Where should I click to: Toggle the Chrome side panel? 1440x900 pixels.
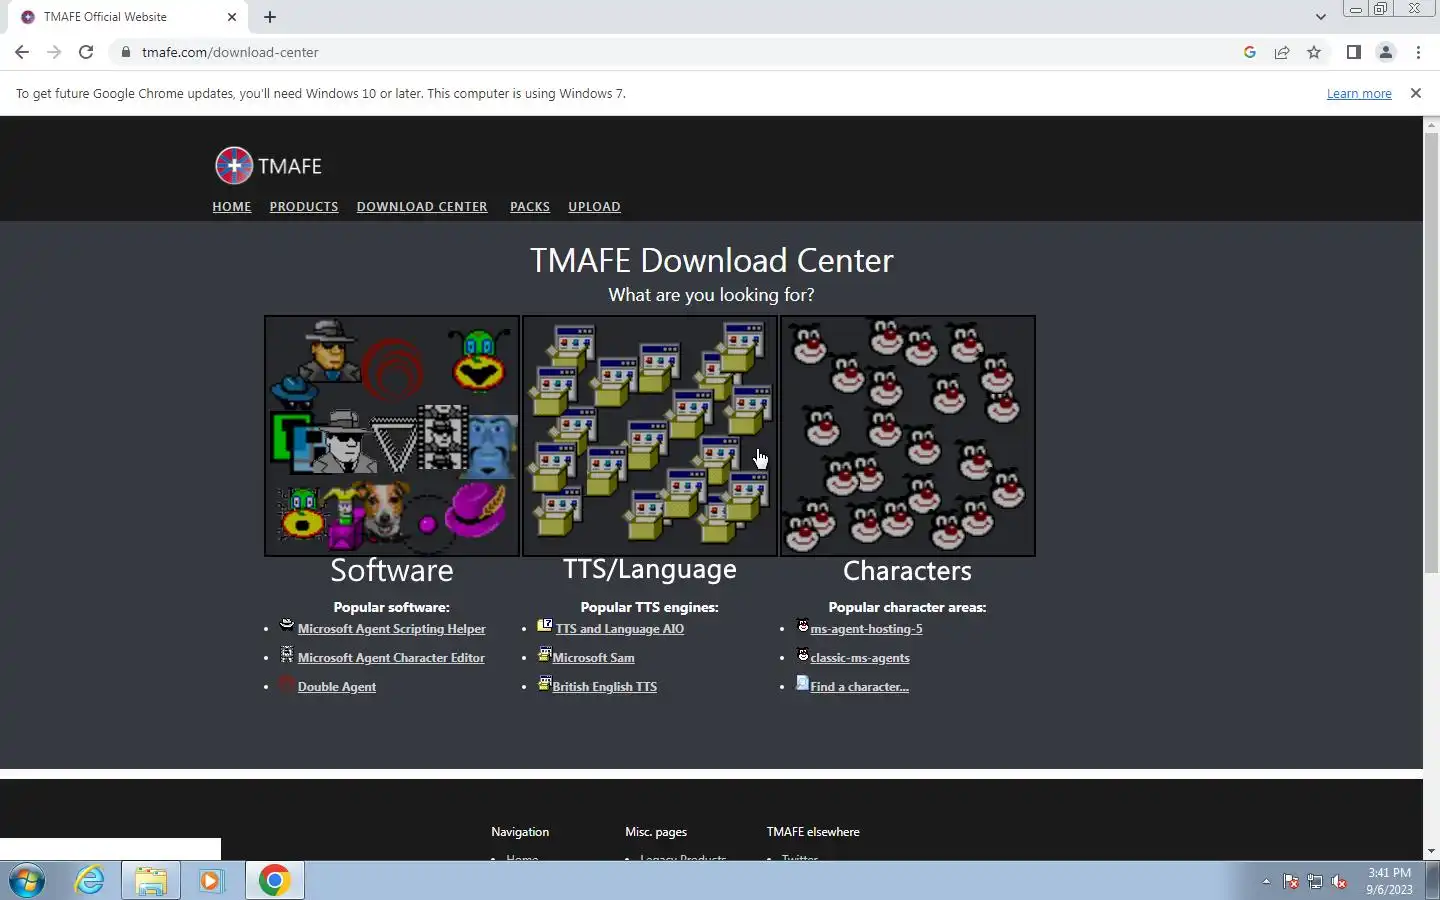1353,52
